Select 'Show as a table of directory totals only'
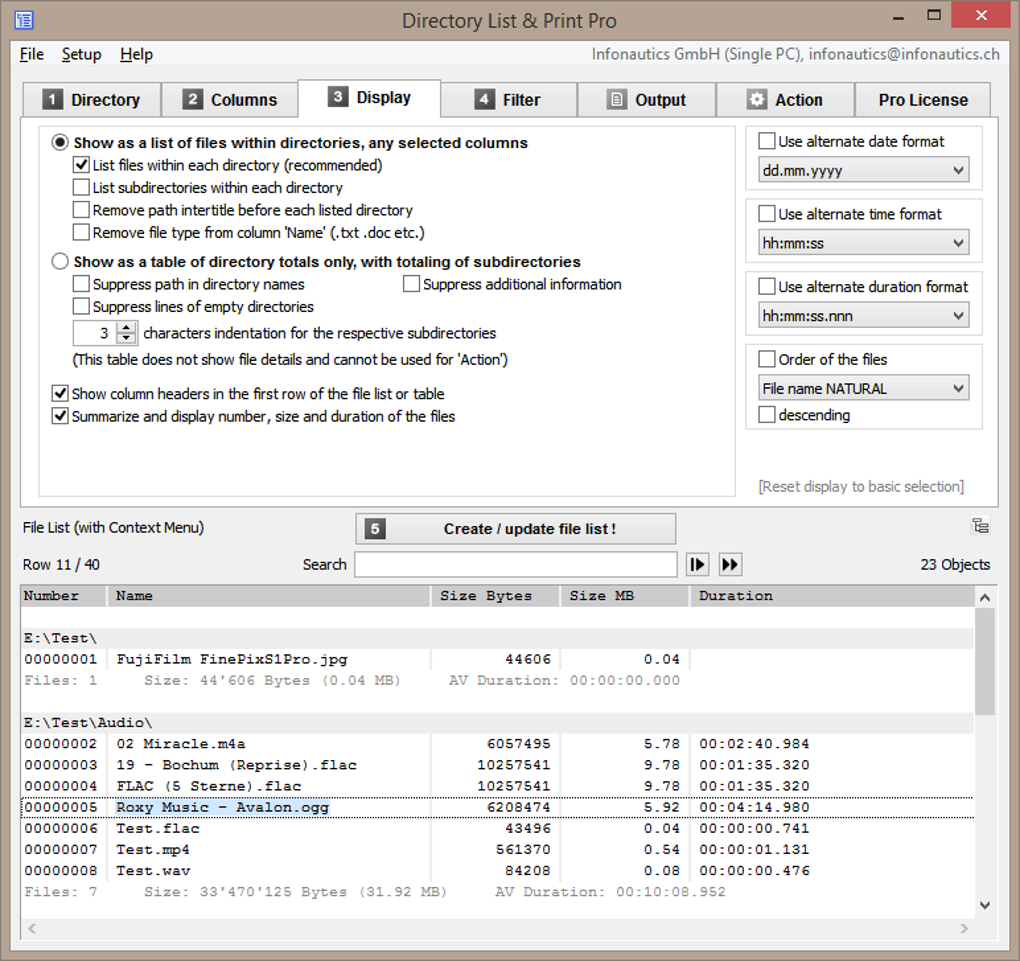 60,262
